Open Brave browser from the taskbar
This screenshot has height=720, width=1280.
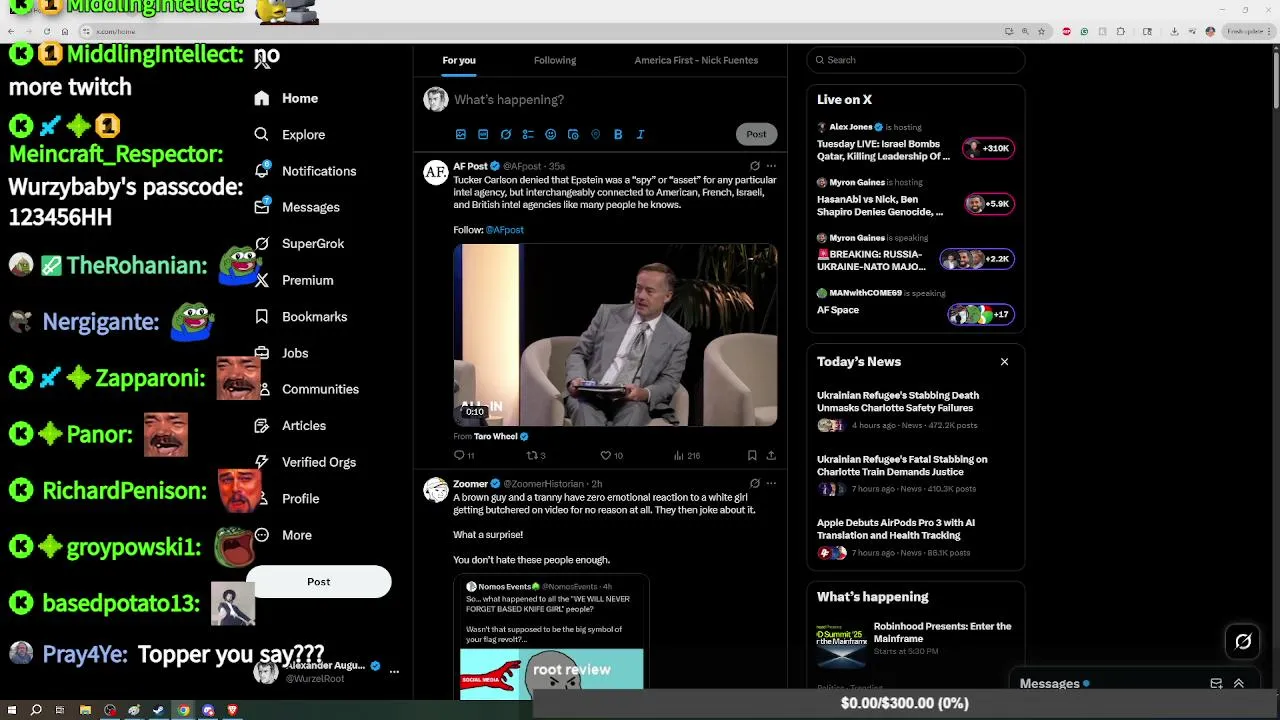232,710
